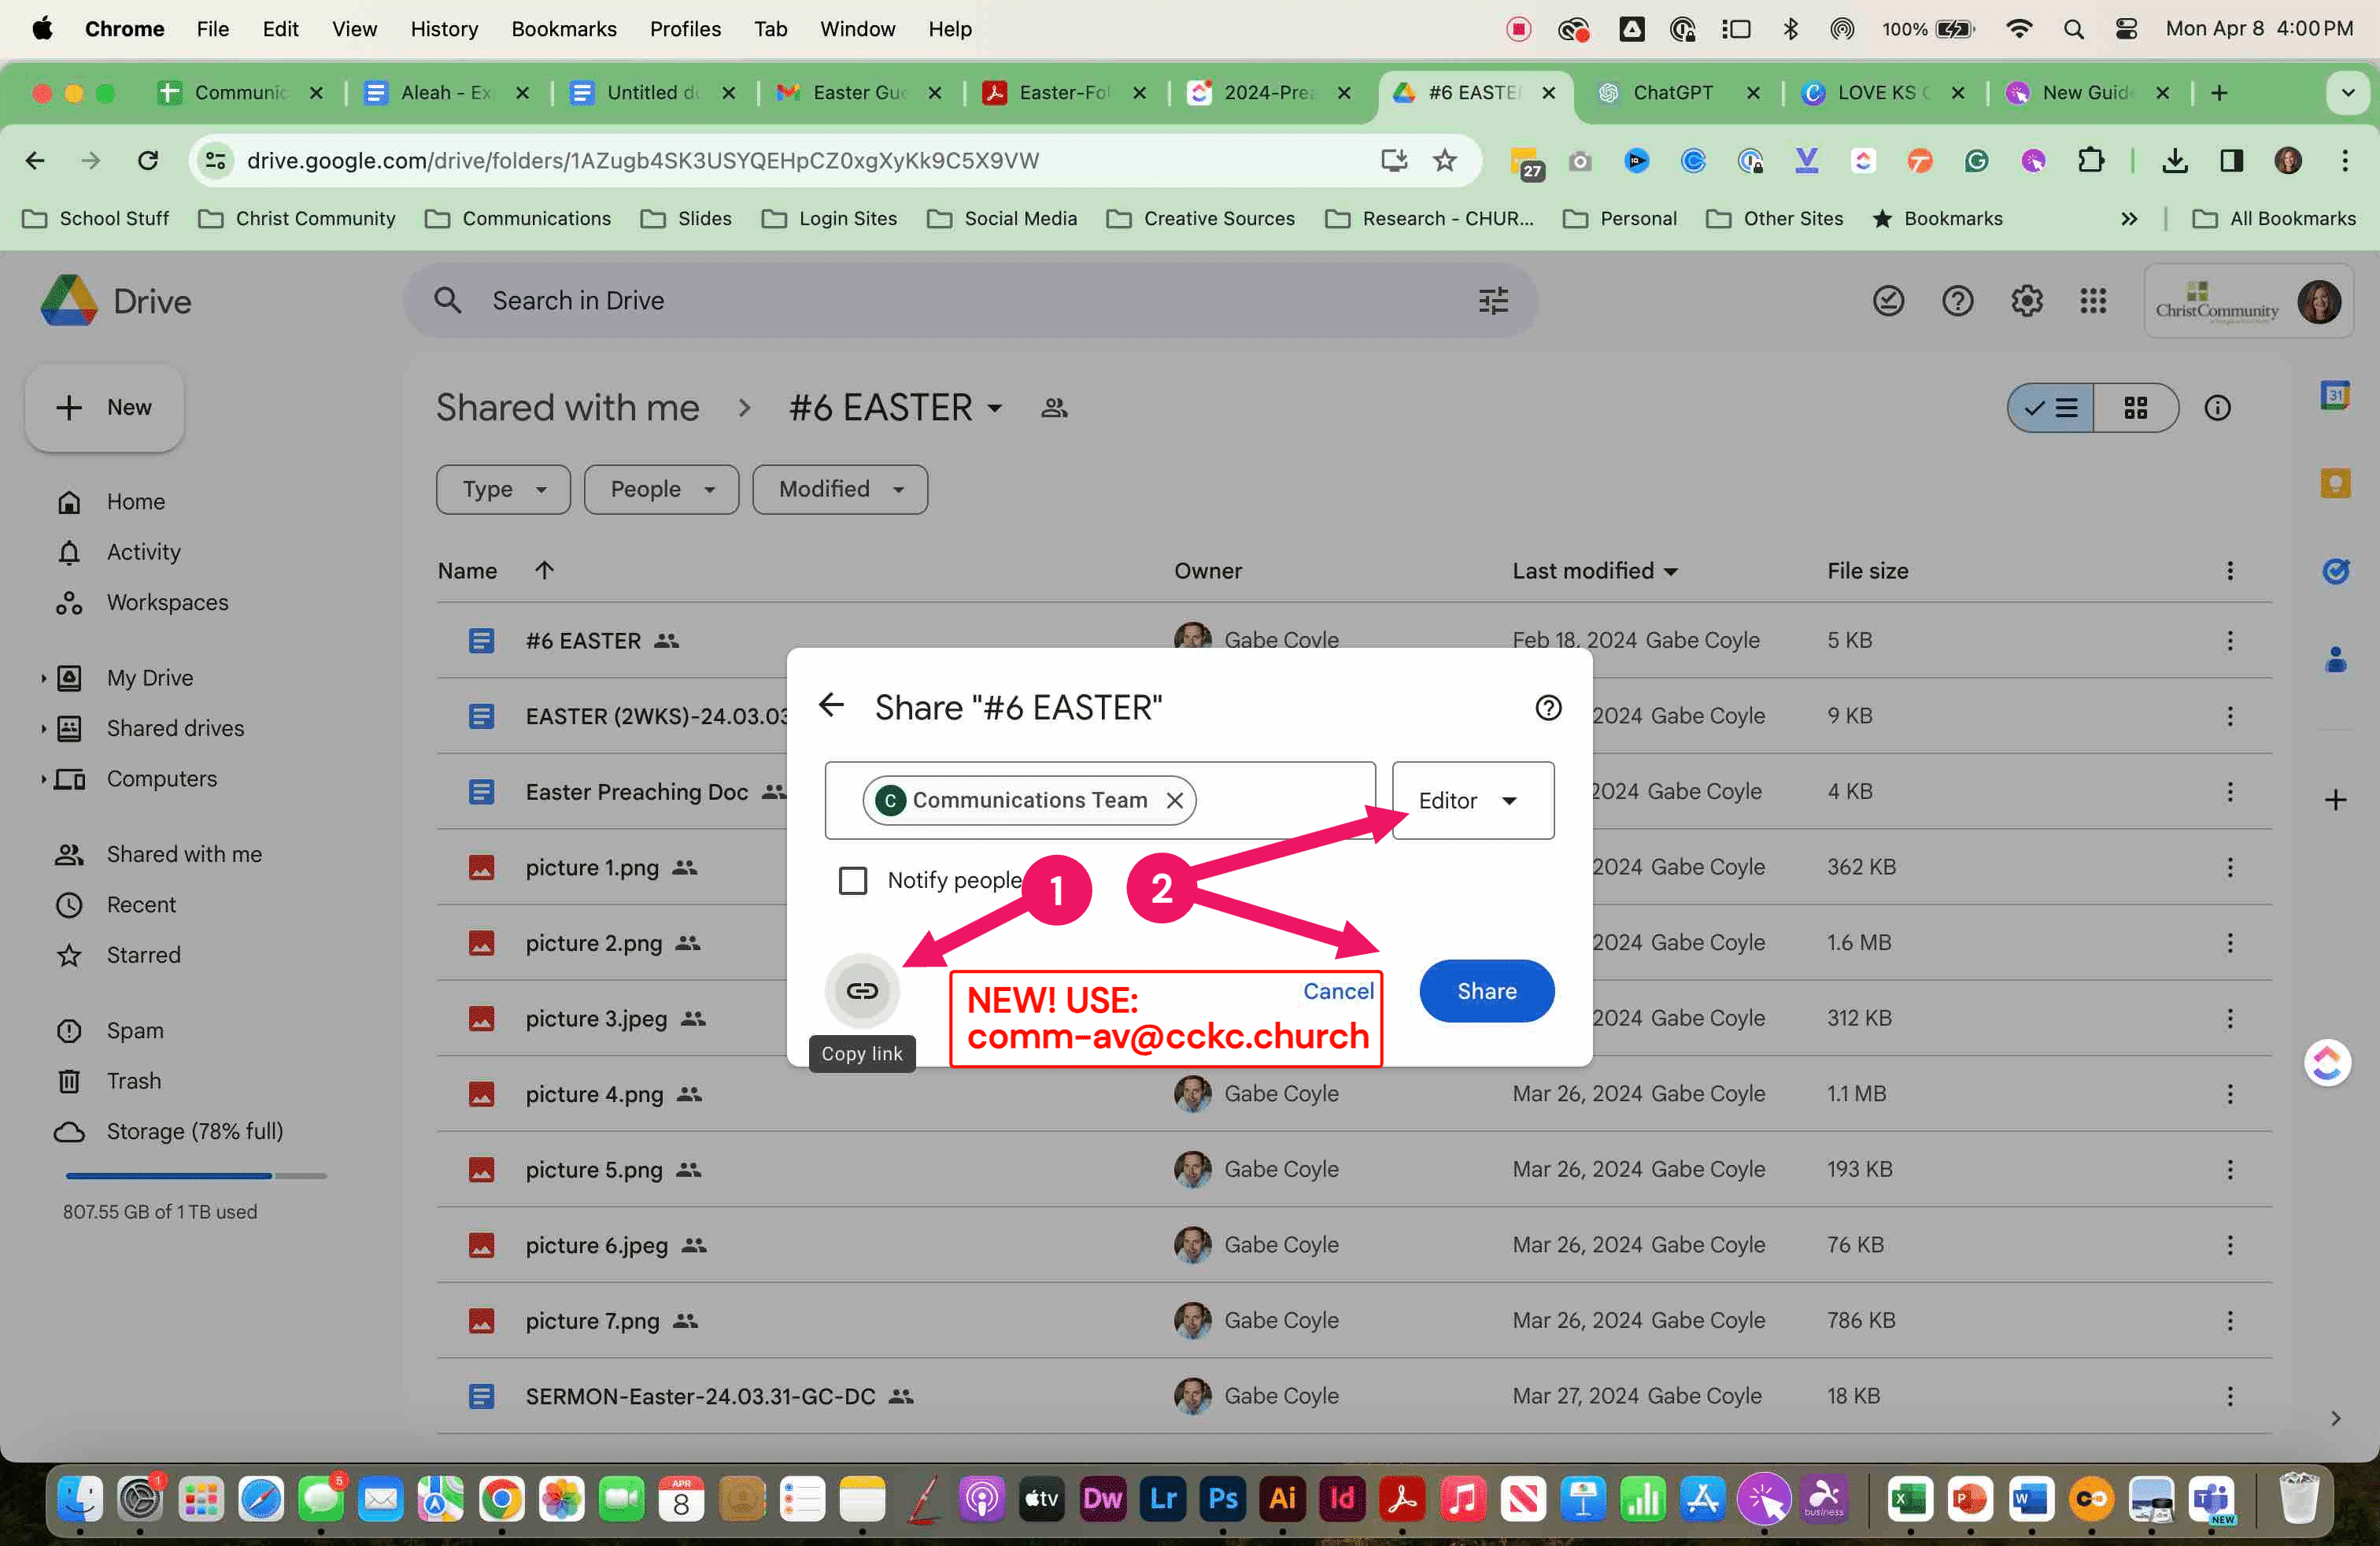
Task: Click the add people input field
Action: (1100, 800)
